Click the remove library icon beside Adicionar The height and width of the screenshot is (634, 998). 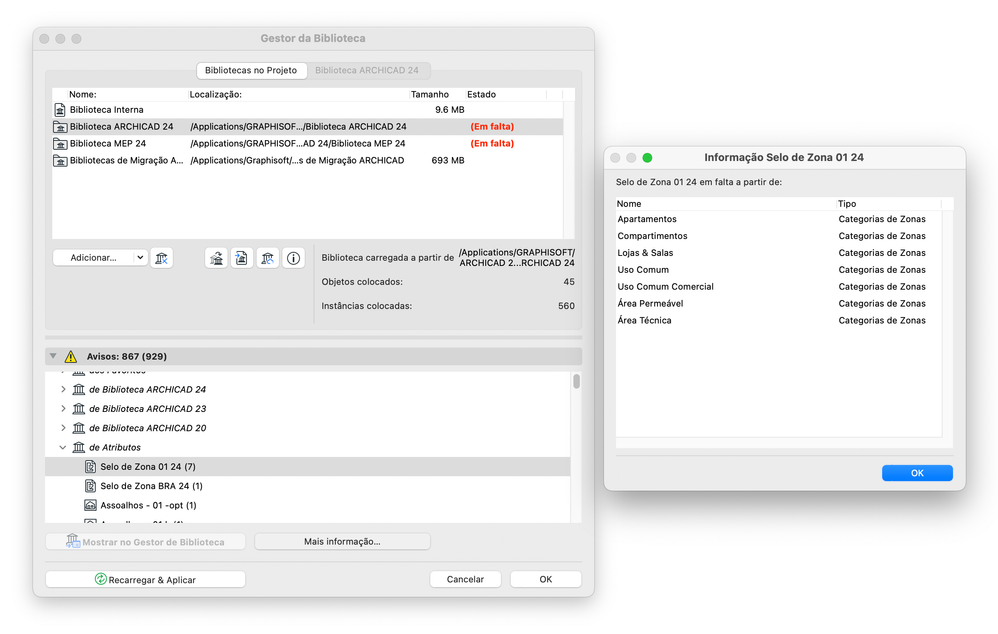pyautogui.click(x=162, y=258)
